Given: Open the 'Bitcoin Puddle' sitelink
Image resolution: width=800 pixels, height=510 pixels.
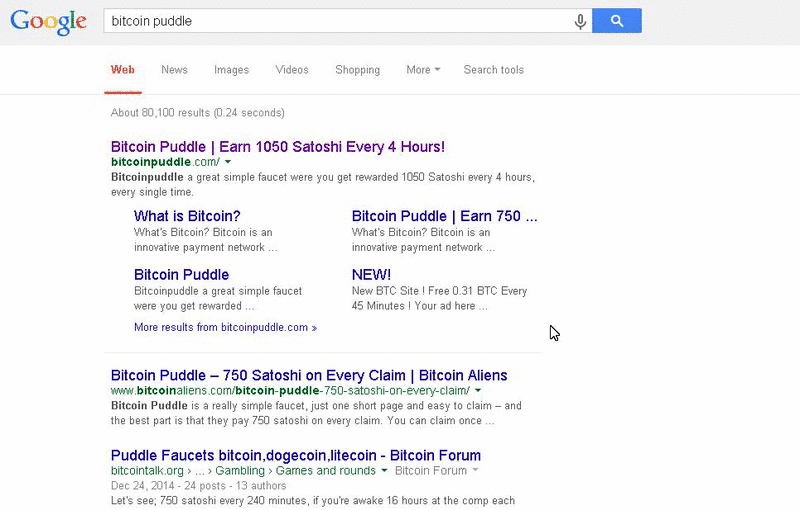Looking at the screenshot, I should [x=181, y=275].
